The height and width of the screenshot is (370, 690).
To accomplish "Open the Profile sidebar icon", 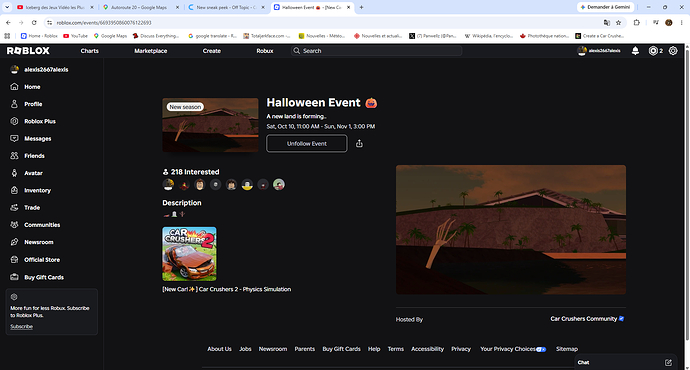I will coord(15,104).
